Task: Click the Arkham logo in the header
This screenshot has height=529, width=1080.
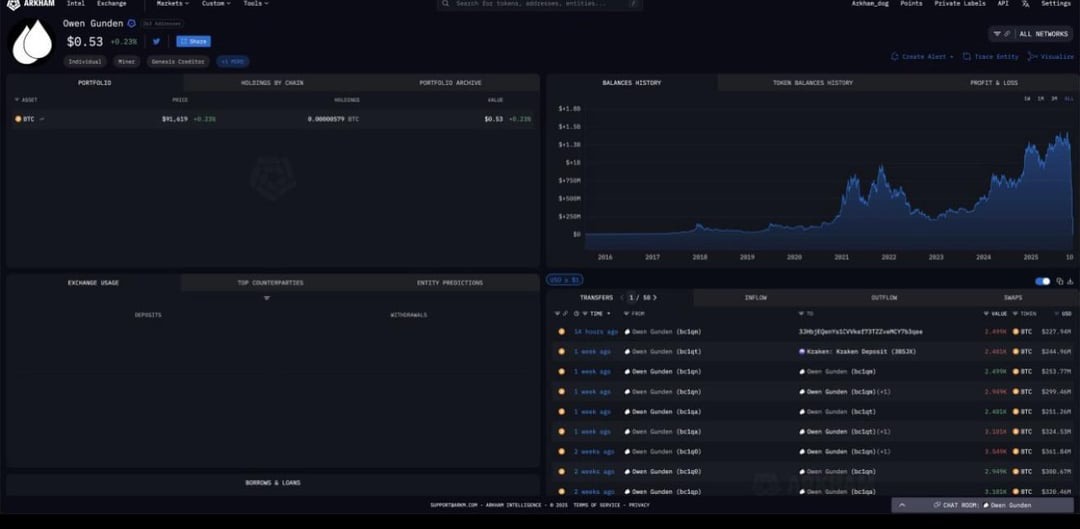Action: point(31,4)
